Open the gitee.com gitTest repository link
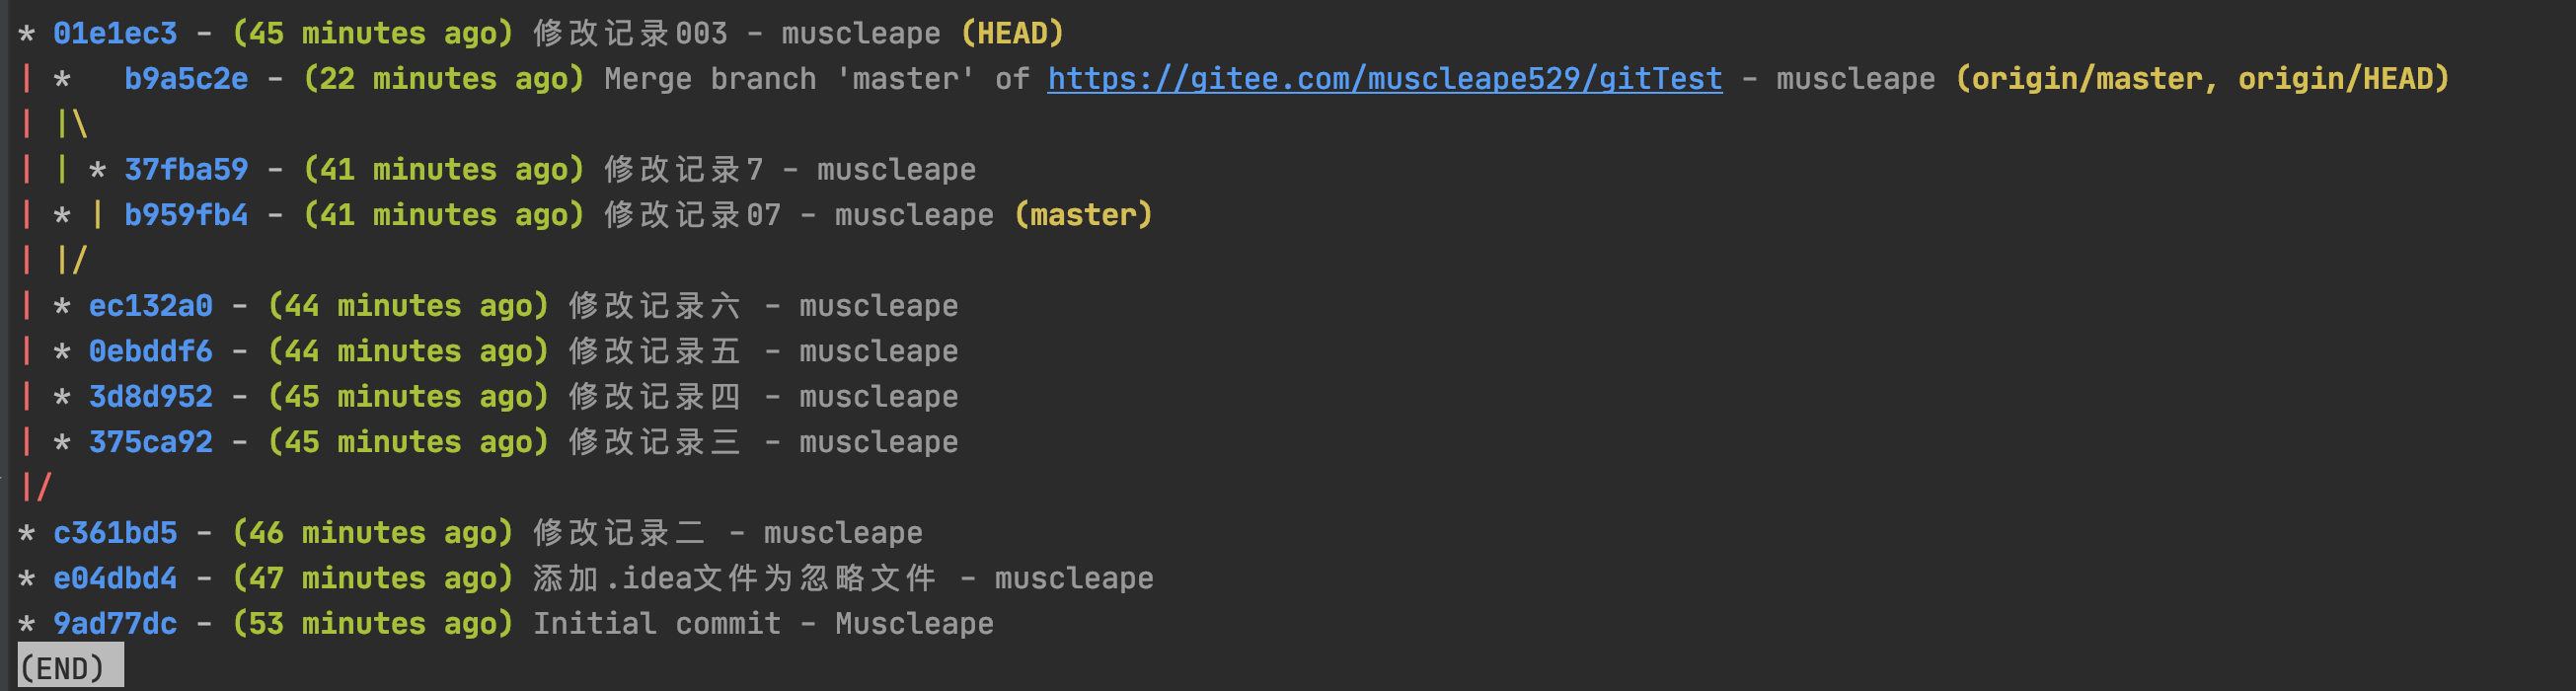The width and height of the screenshot is (2576, 691). 1384,79
